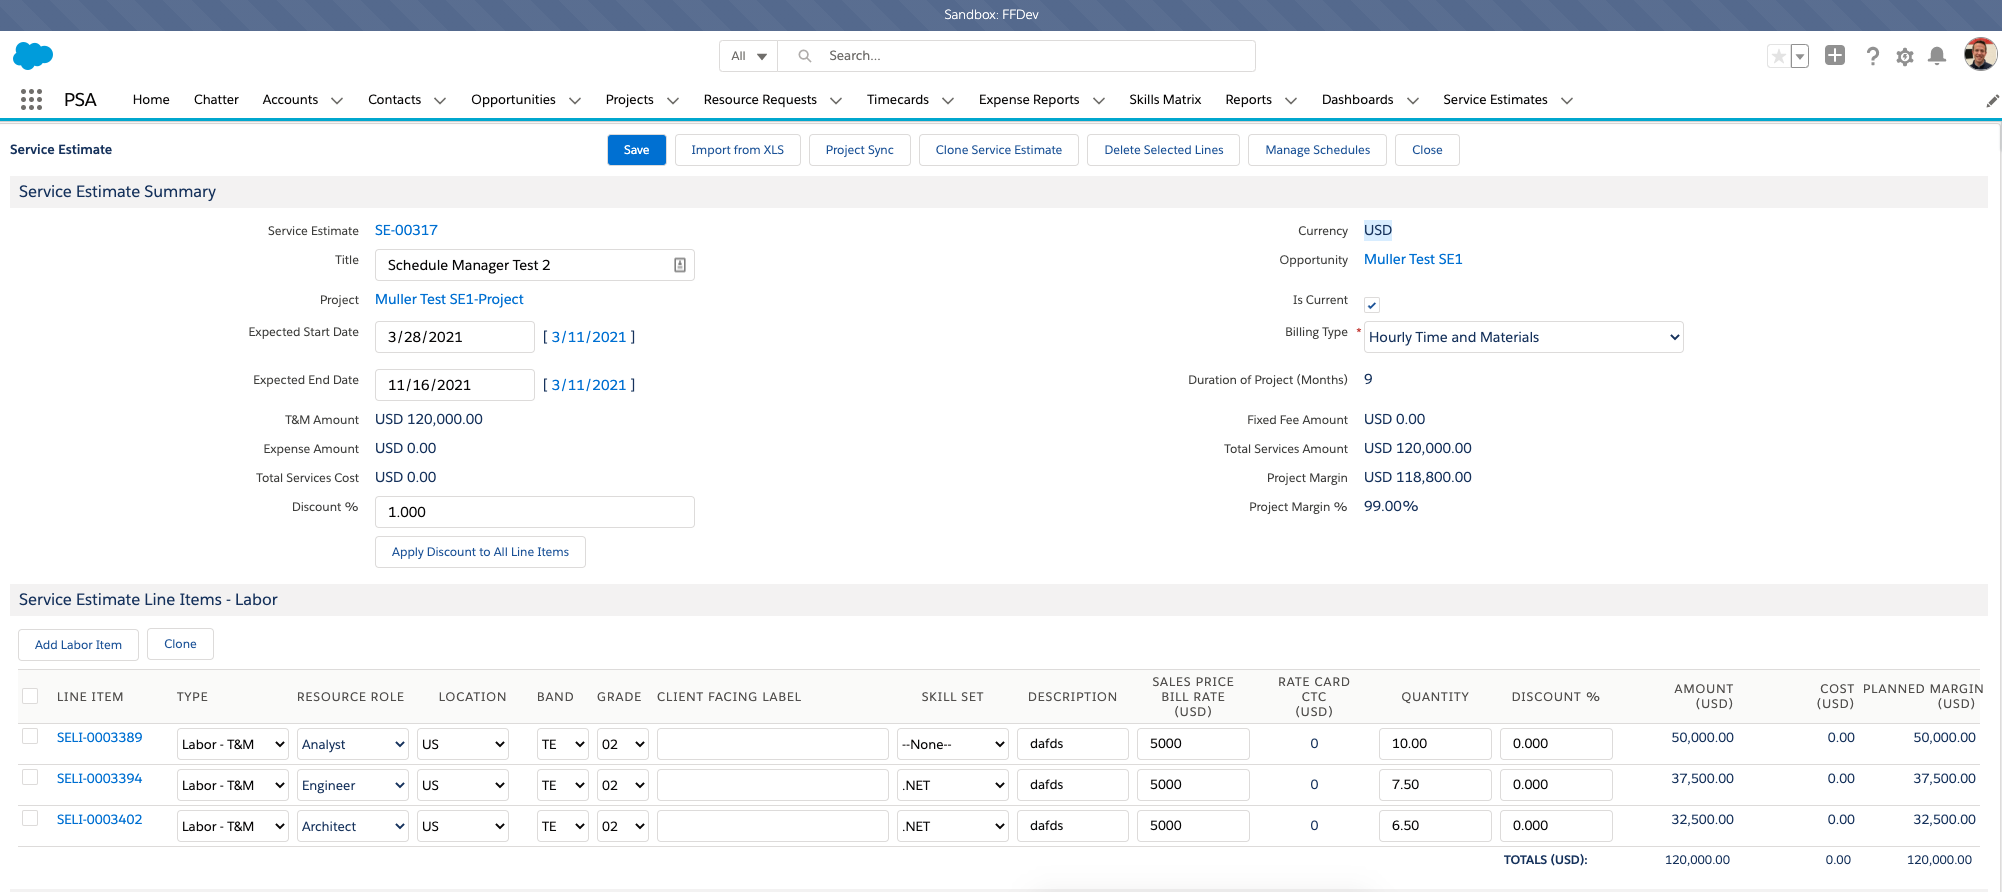Click the Save button
This screenshot has width=2002, height=892.
tap(637, 150)
